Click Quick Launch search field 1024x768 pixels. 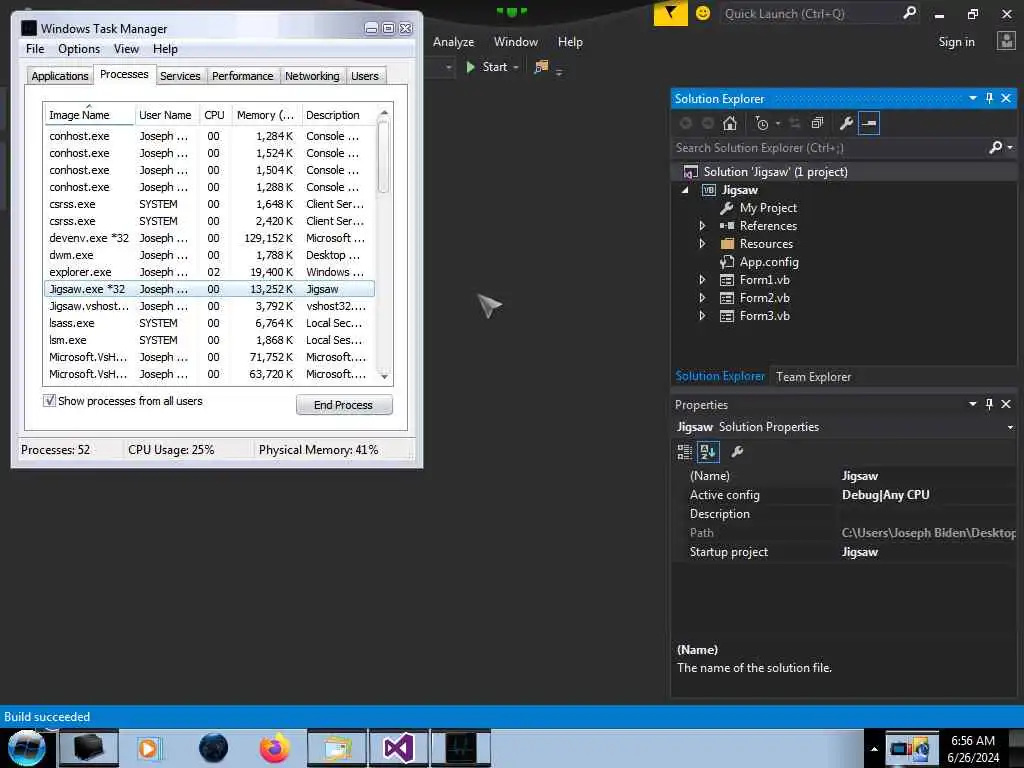(811, 13)
